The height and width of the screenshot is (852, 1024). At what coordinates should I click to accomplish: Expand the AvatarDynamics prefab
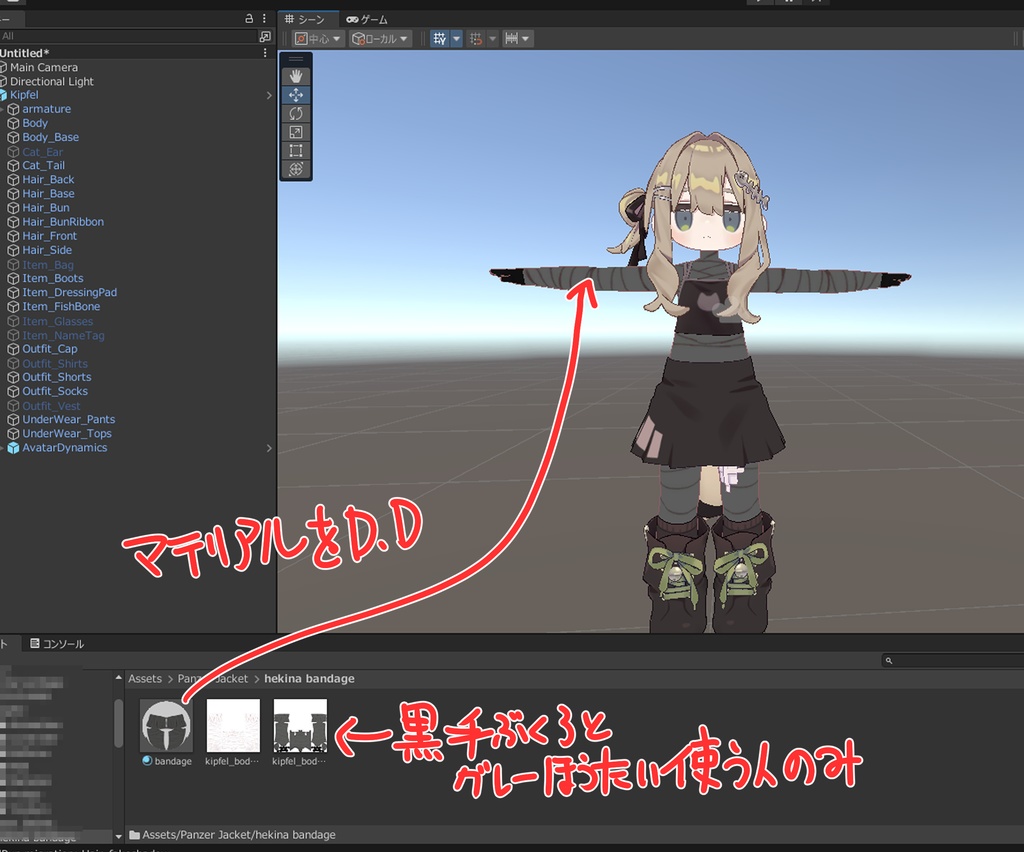(2, 448)
